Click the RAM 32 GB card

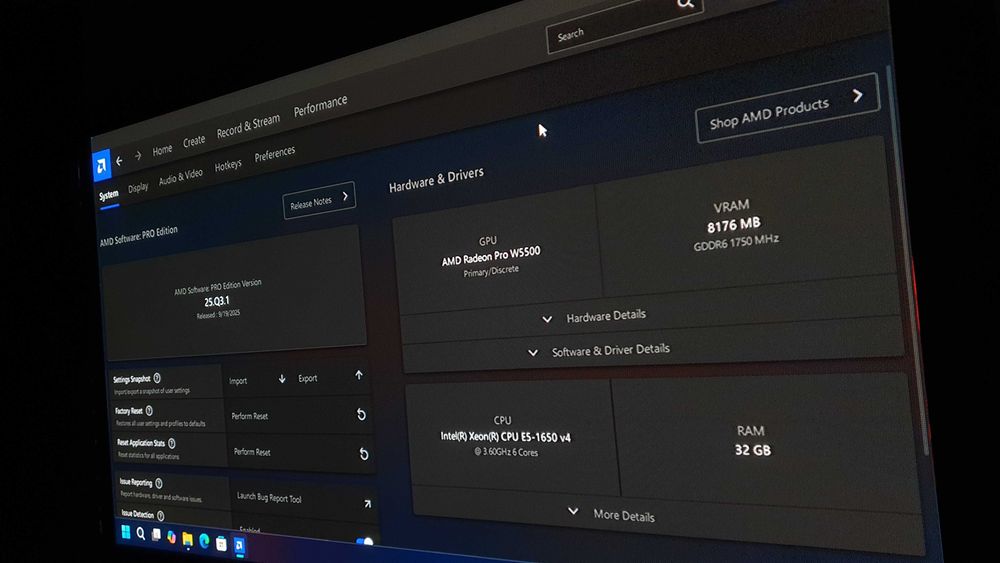point(764,441)
